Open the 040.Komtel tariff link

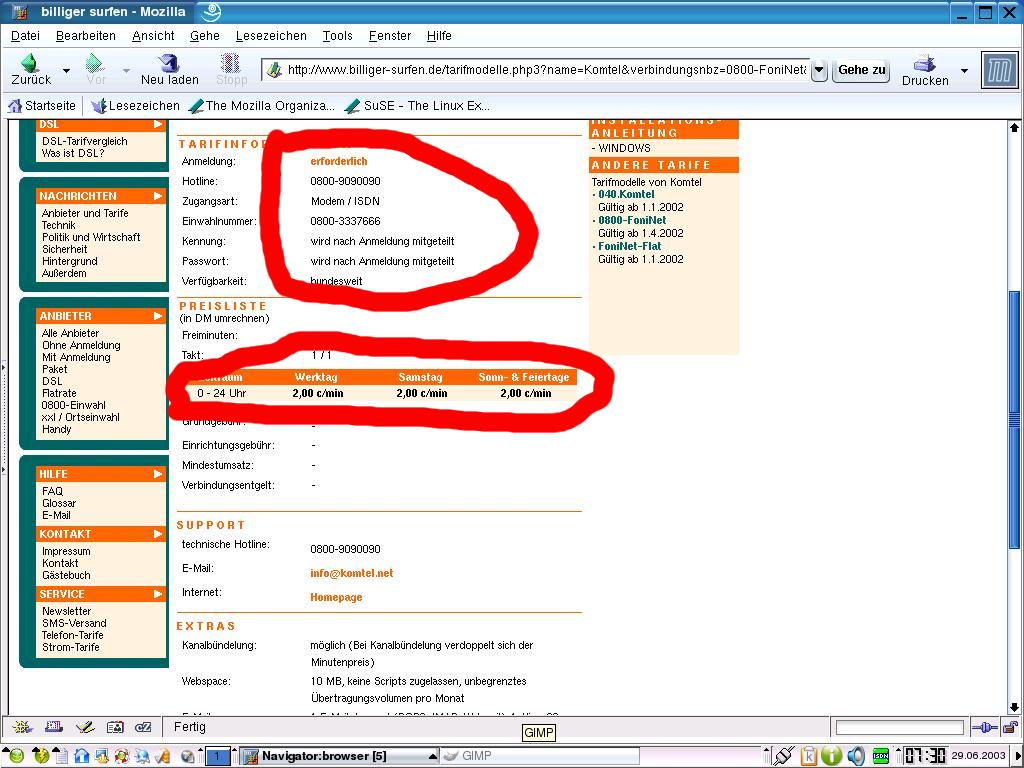point(626,194)
